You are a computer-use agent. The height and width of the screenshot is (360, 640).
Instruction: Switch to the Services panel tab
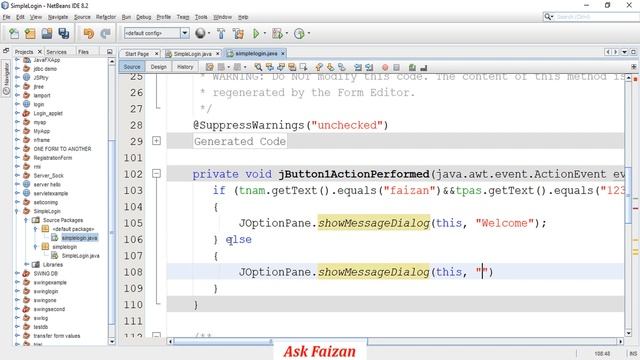tap(56, 52)
